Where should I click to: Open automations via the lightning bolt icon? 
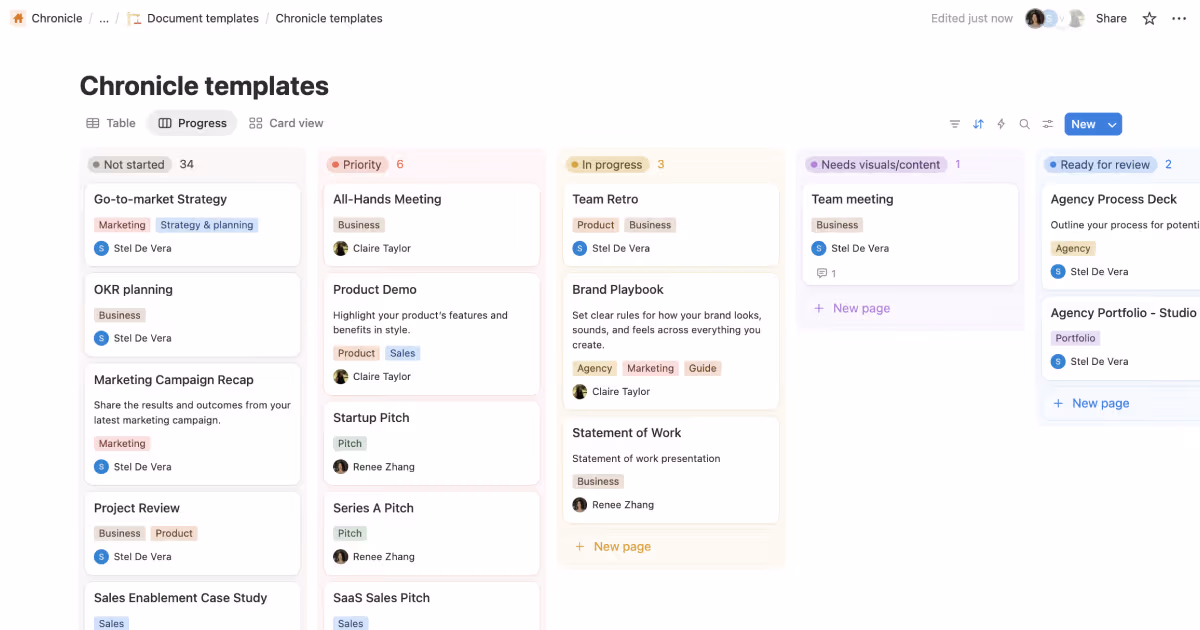coord(1000,123)
